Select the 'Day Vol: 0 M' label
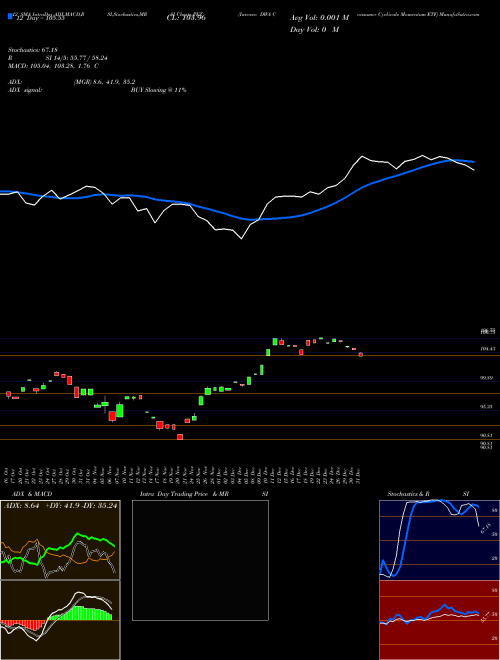The width and height of the screenshot is (500, 660). pyautogui.click(x=314, y=30)
